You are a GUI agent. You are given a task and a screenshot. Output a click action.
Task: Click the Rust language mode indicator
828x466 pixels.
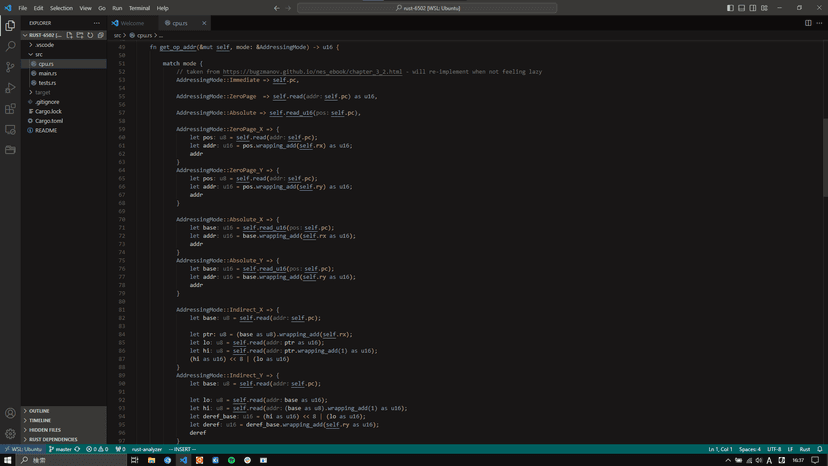pos(804,449)
